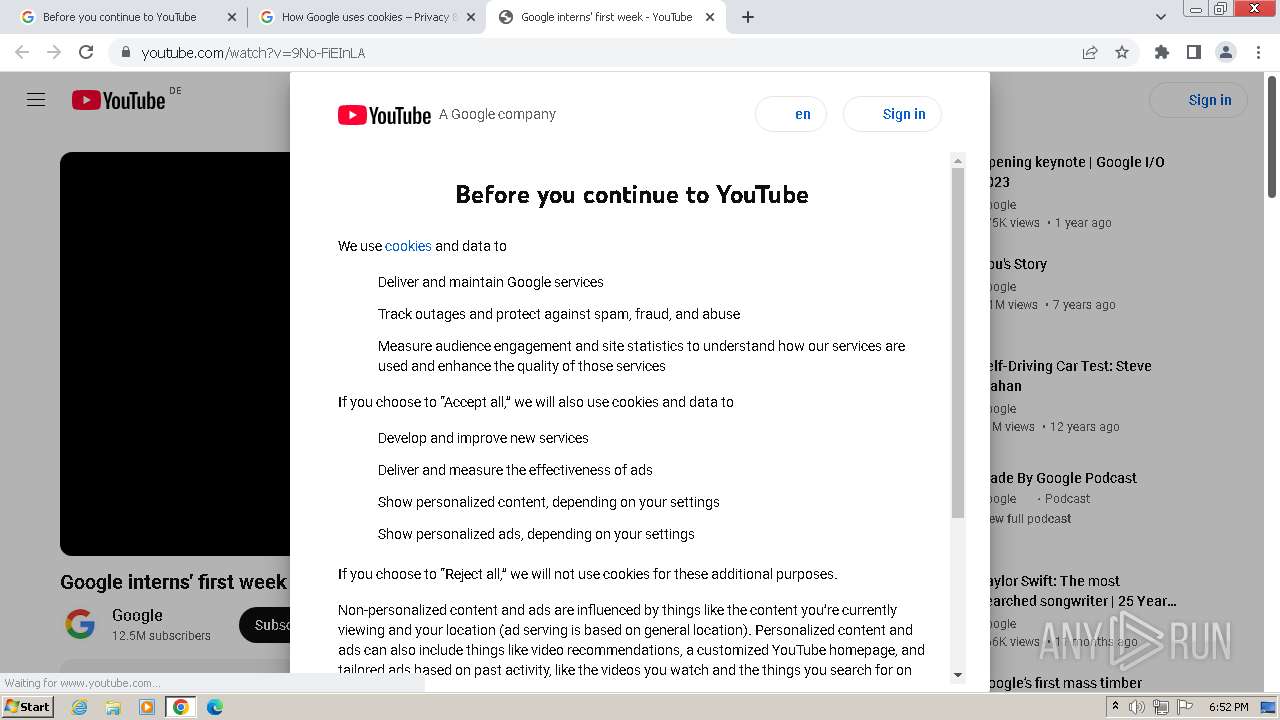Open Windows Media Player taskbar icon
1280x720 pixels.
pyautogui.click(x=147, y=707)
